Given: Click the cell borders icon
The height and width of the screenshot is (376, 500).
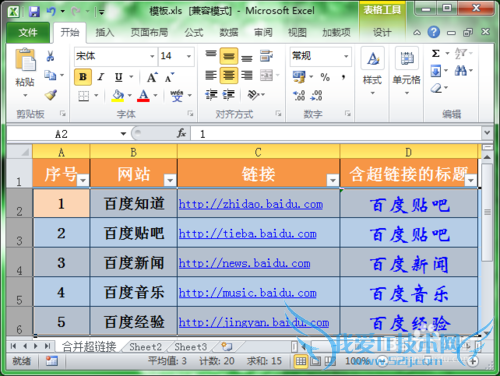Looking at the screenshot, I should pos(83,96).
